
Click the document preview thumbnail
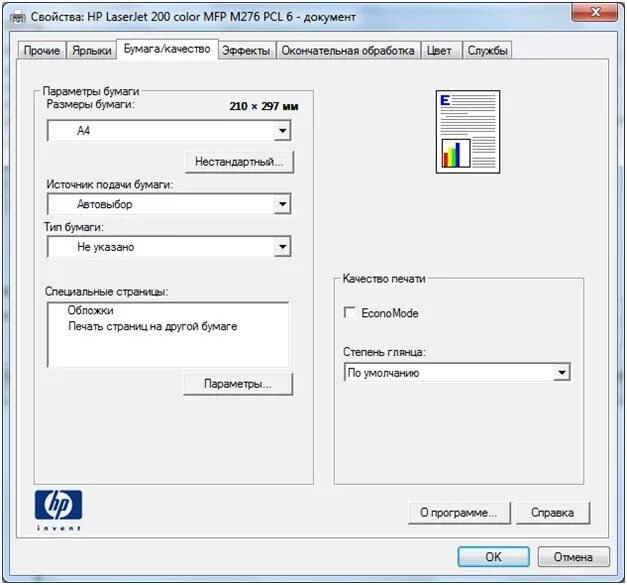(x=467, y=132)
